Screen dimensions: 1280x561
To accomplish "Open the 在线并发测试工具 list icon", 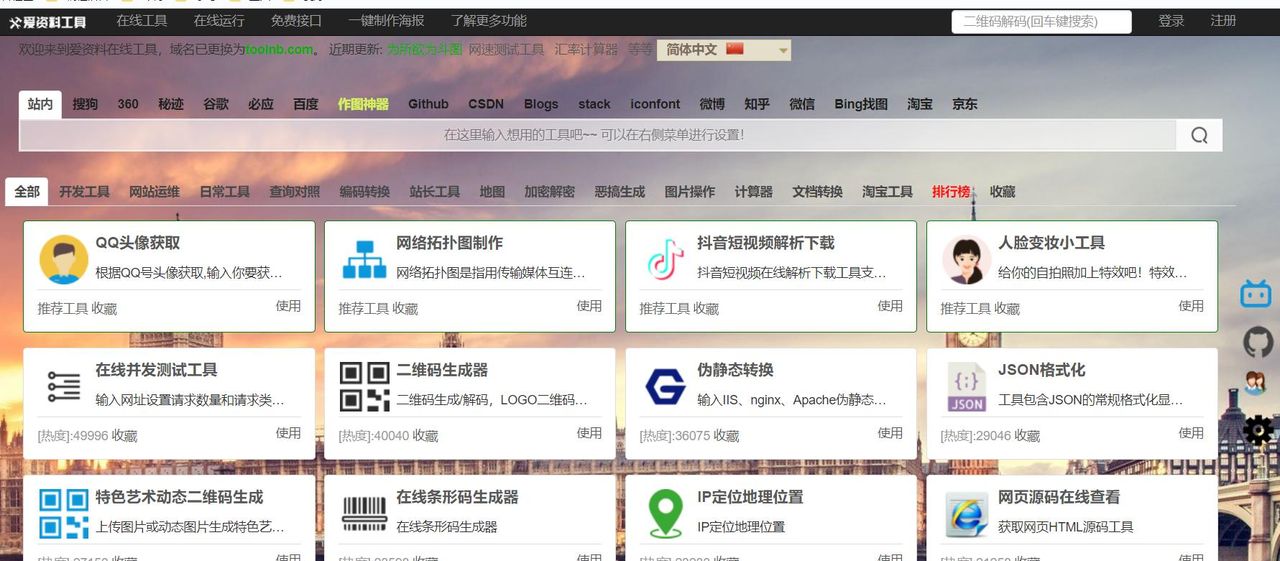I will coord(64,387).
